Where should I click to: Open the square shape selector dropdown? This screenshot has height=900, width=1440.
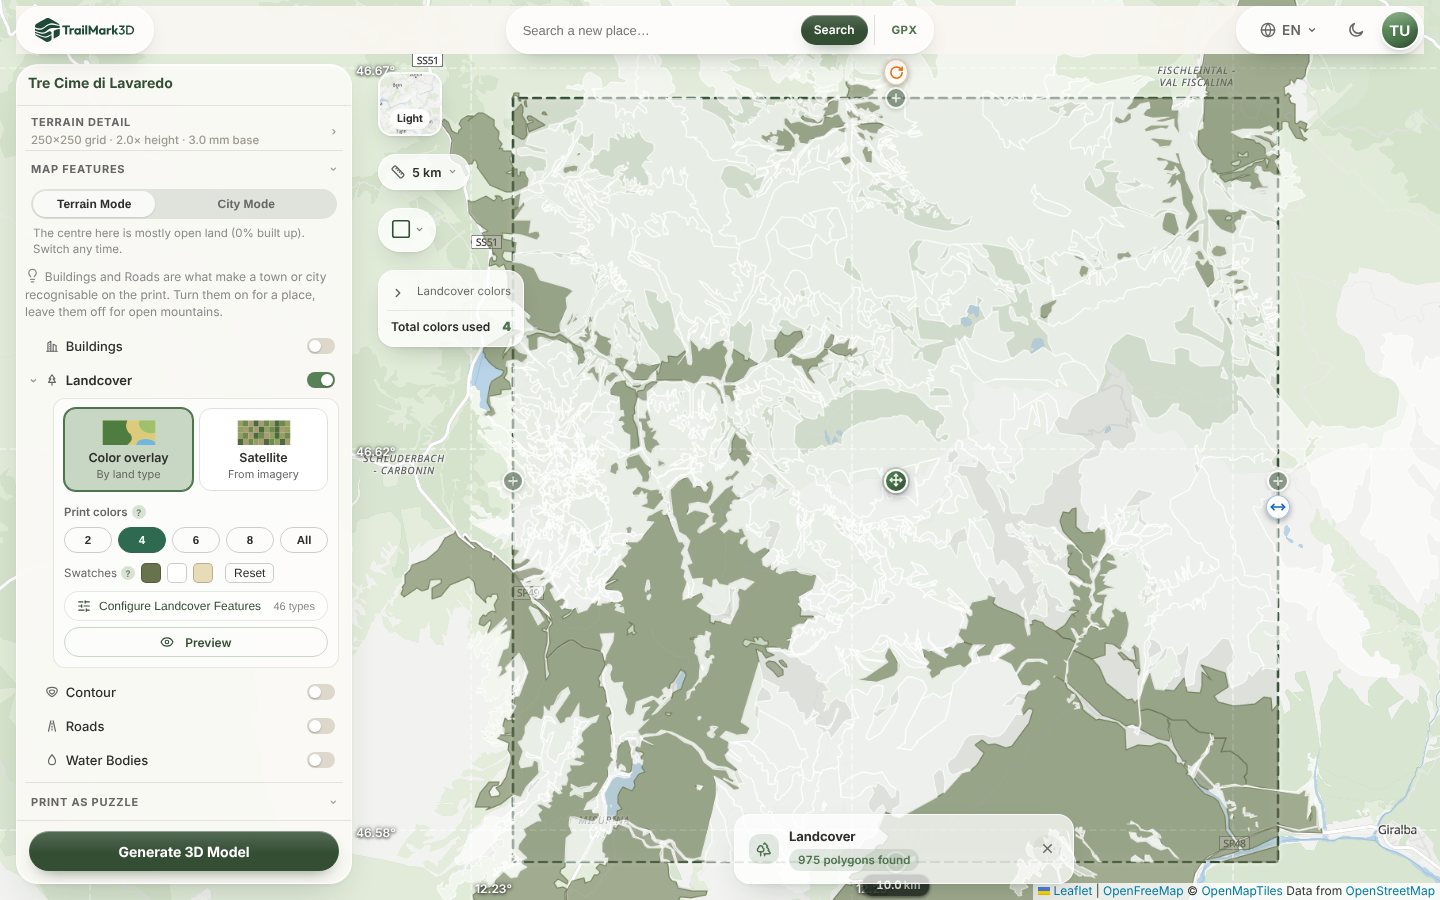coord(407,229)
